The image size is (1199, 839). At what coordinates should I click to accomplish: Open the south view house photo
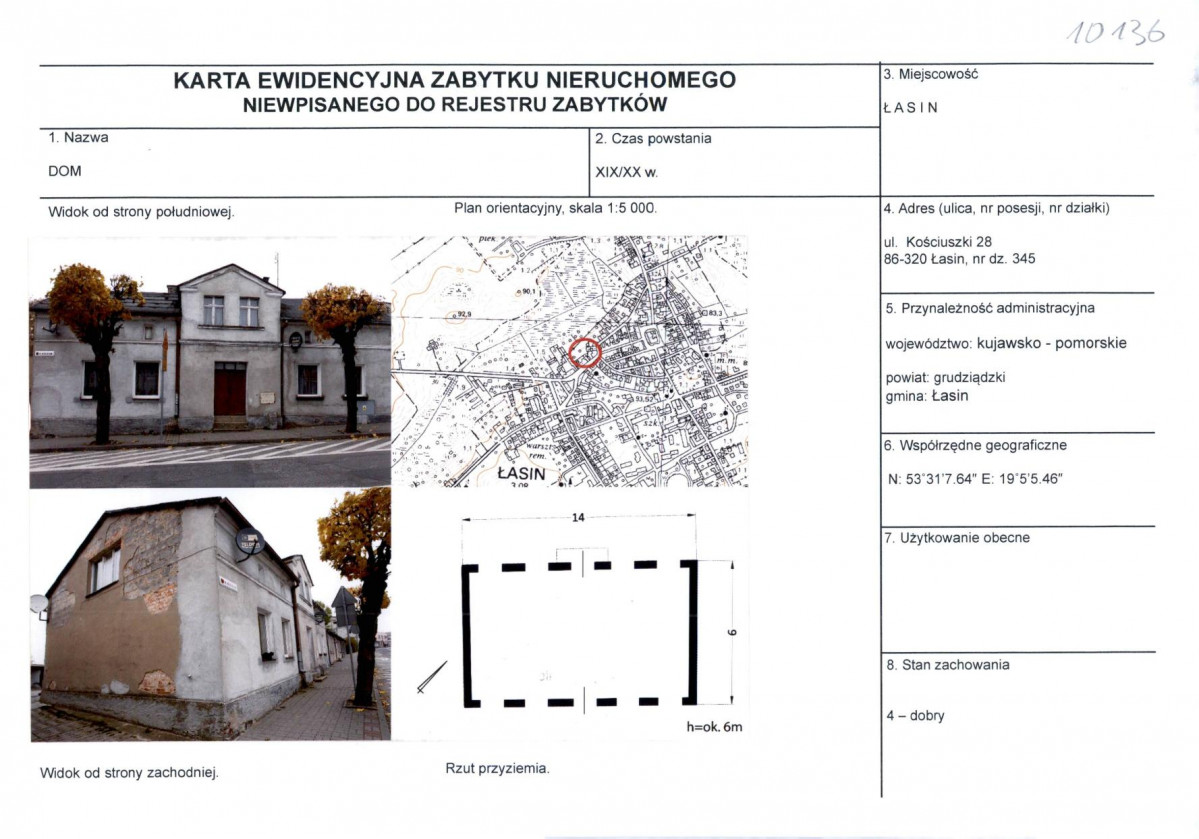click(x=210, y=363)
